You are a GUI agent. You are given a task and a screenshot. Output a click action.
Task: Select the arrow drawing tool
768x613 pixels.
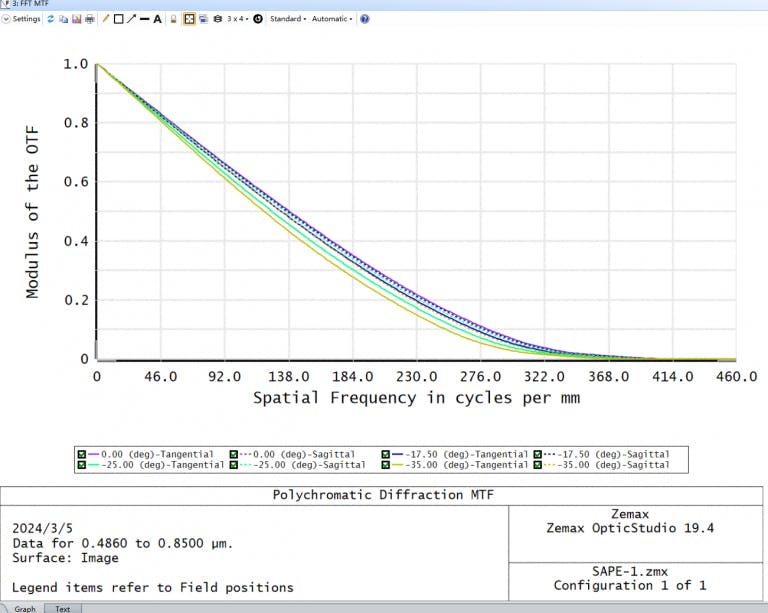click(x=132, y=19)
